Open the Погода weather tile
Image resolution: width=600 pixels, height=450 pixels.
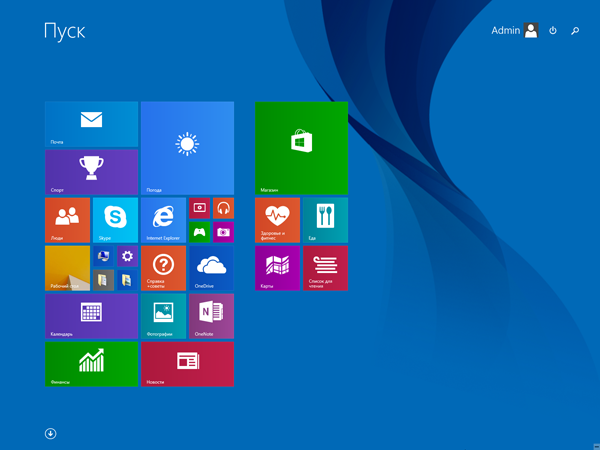click(188, 148)
